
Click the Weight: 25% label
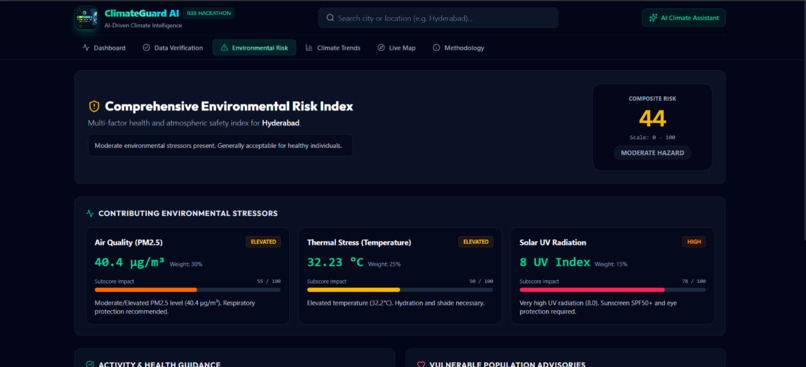(x=384, y=264)
